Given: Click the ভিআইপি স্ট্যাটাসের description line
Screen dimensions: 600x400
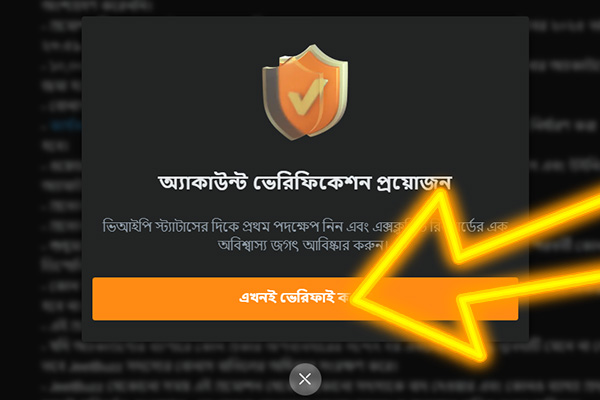Looking at the screenshot, I should click(x=305, y=226).
